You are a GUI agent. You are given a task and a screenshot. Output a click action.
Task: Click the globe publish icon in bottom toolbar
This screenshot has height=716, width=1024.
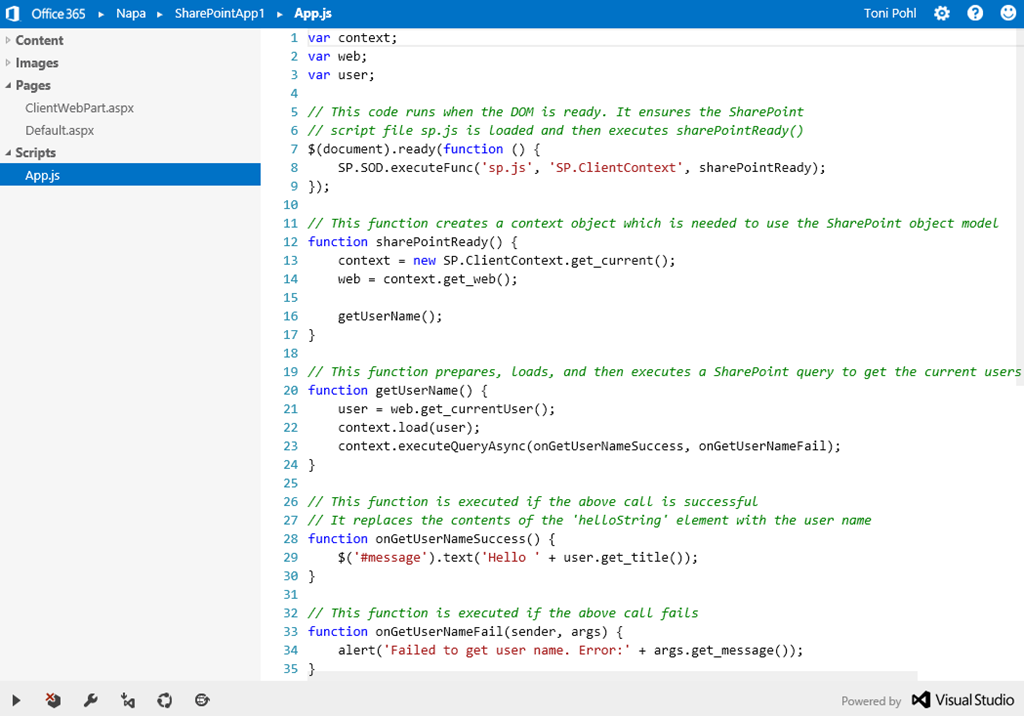coord(202,701)
